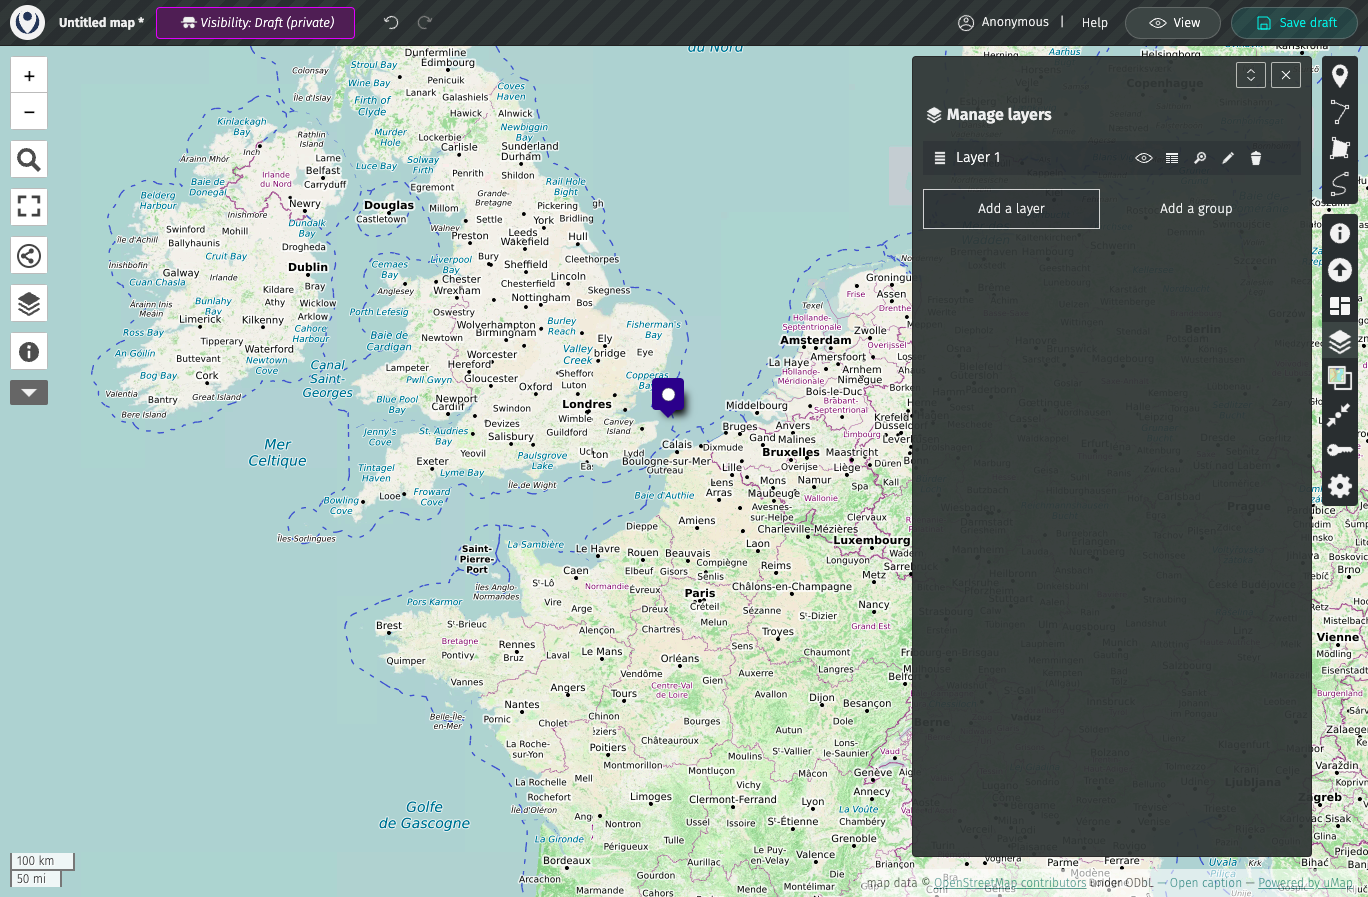This screenshot has height=897, width=1368.
Task: Undo the last map edit
Action: click(x=391, y=23)
